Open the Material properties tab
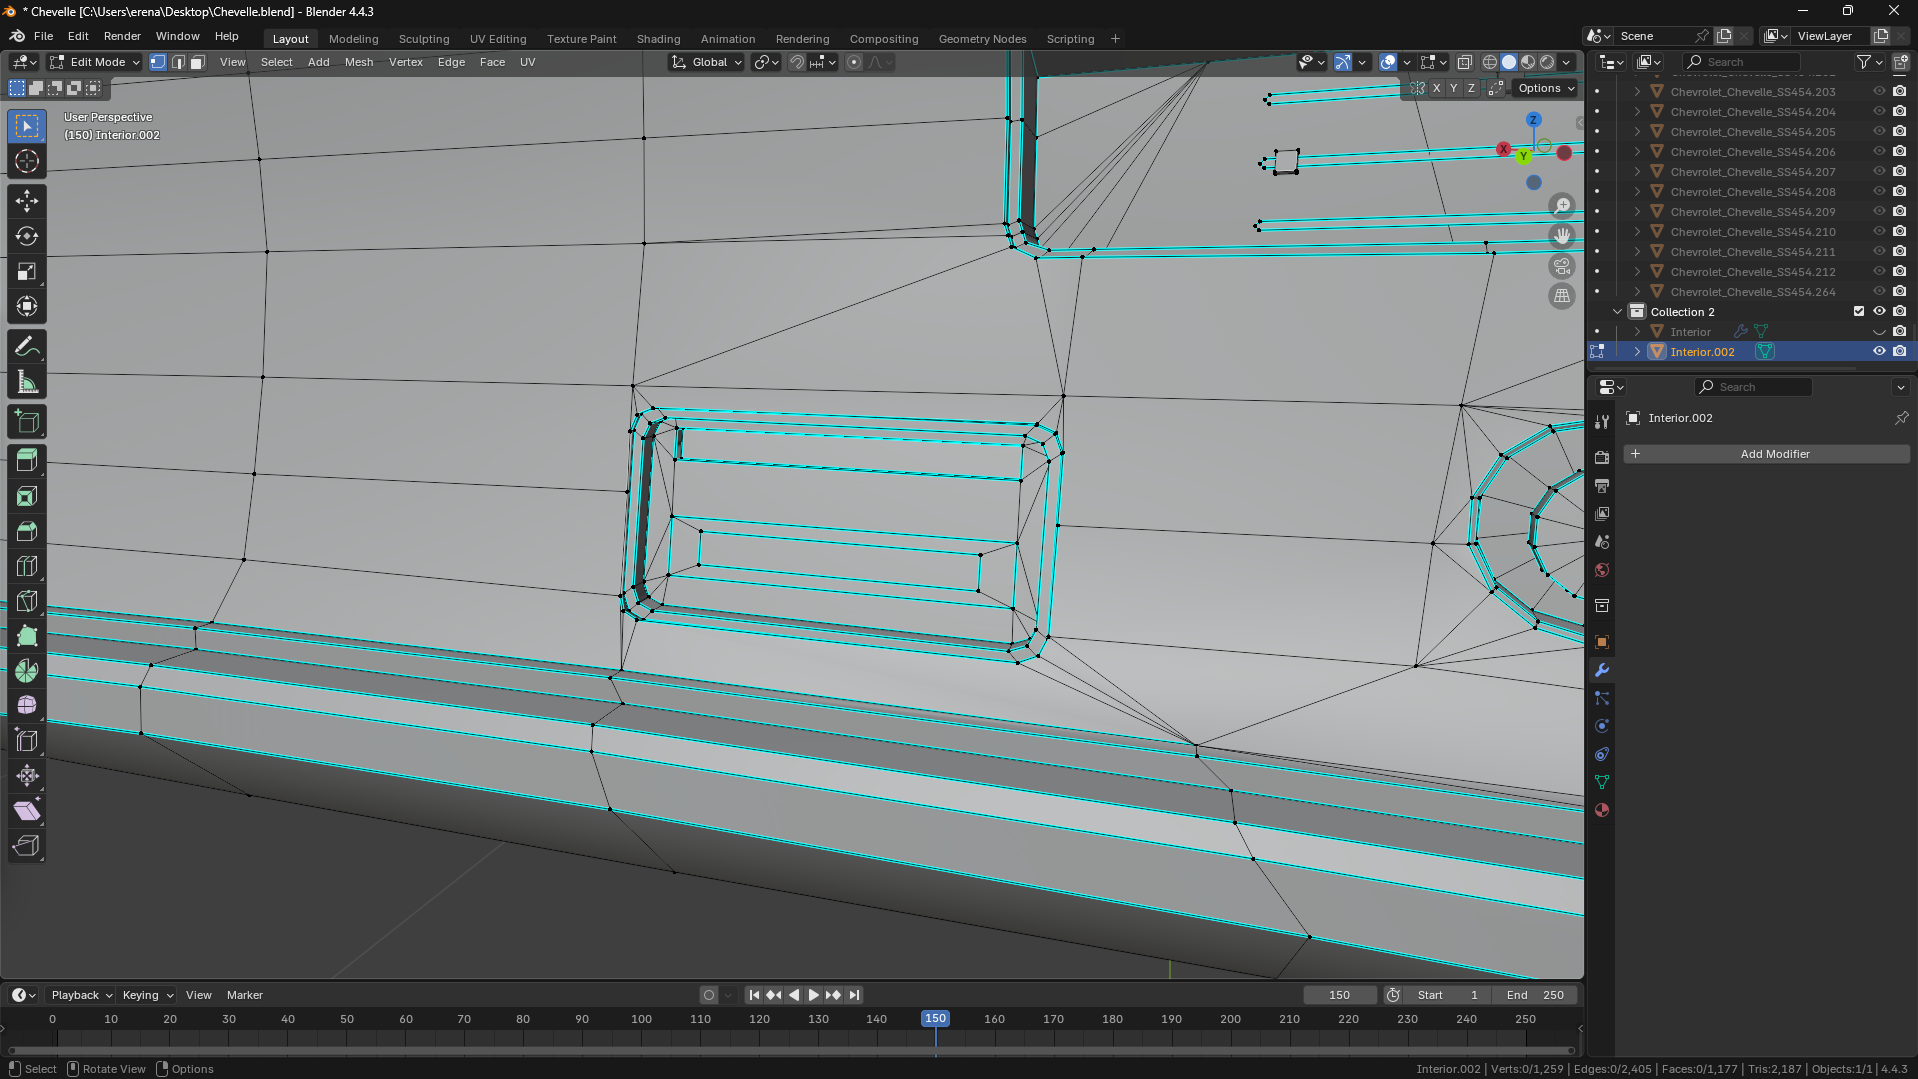This screenshot has height=1079, width=1918. pyautogui.click(x=1602, y=810)
